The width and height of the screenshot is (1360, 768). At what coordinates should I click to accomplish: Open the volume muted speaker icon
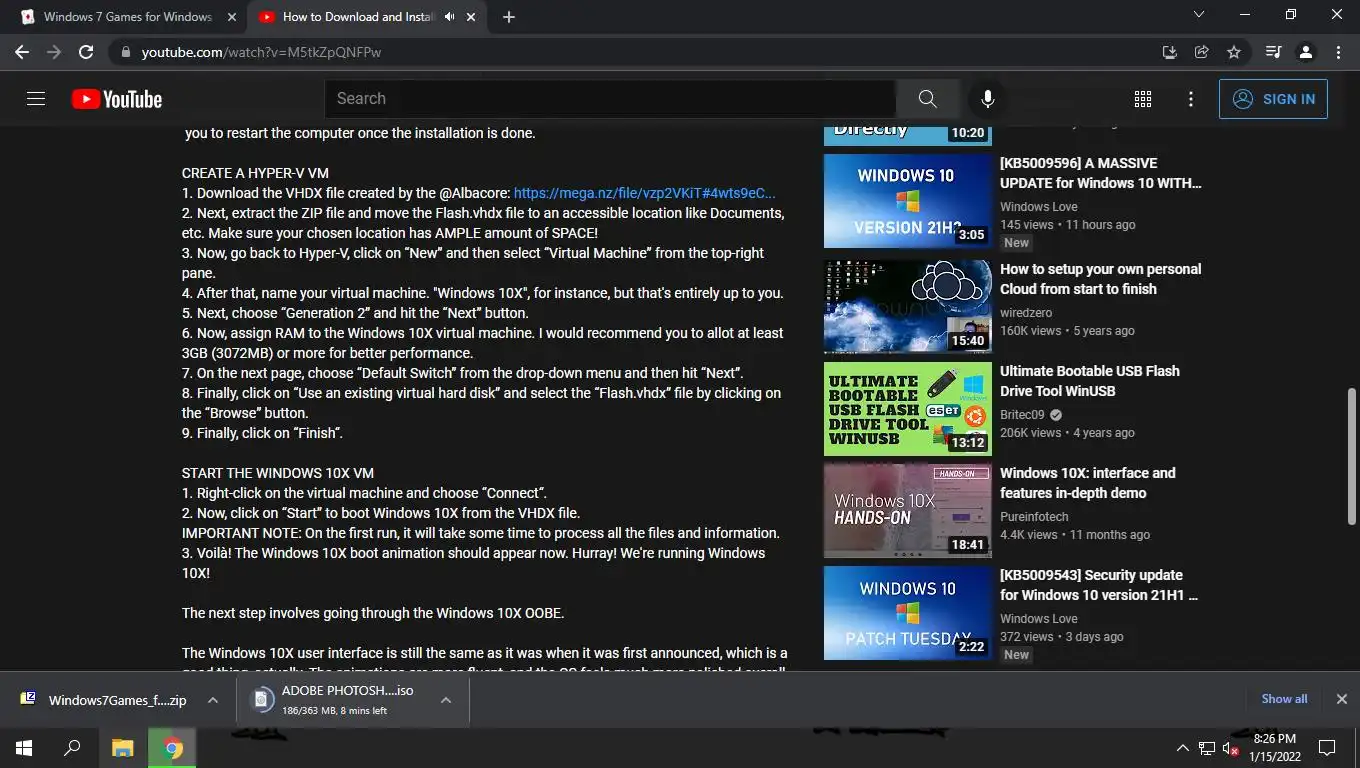pyautogui.click(x=1231, y=748)
